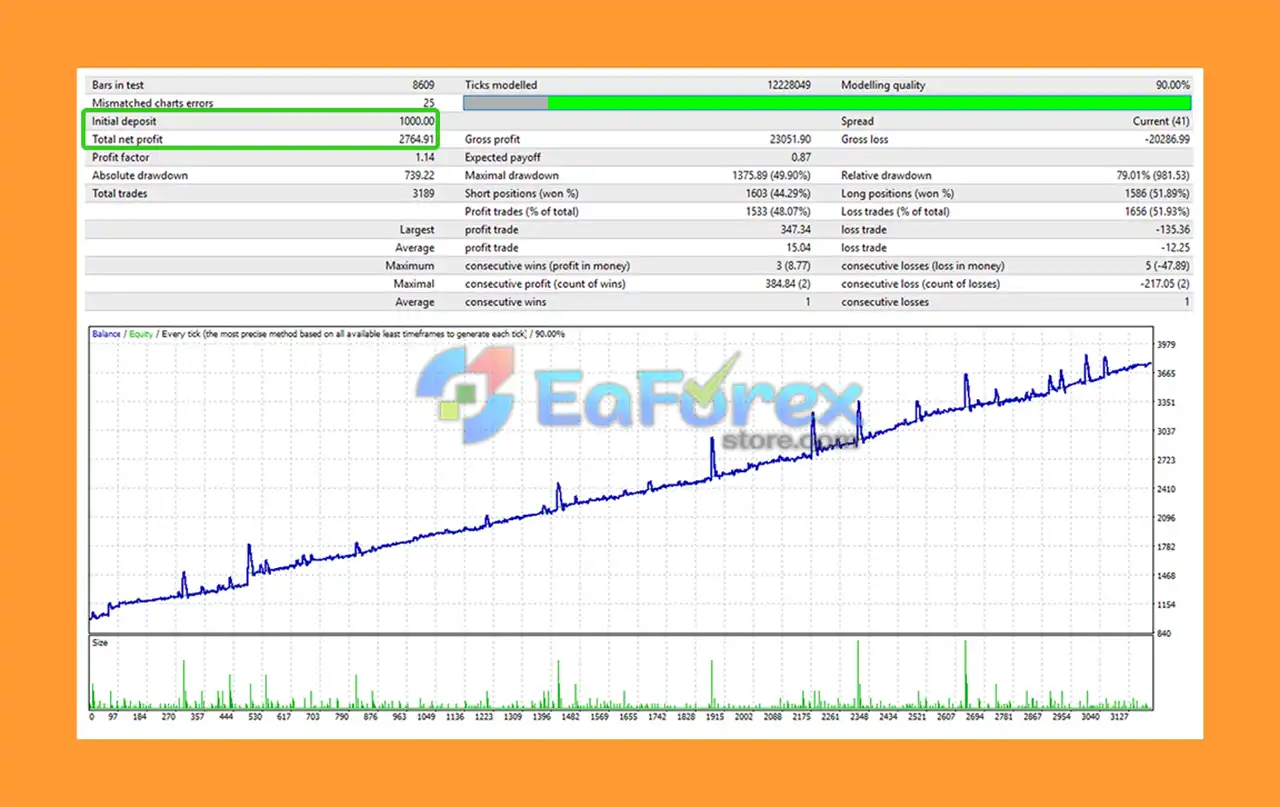Select the Gross profit value 23051.90

(x=791, y=139)
